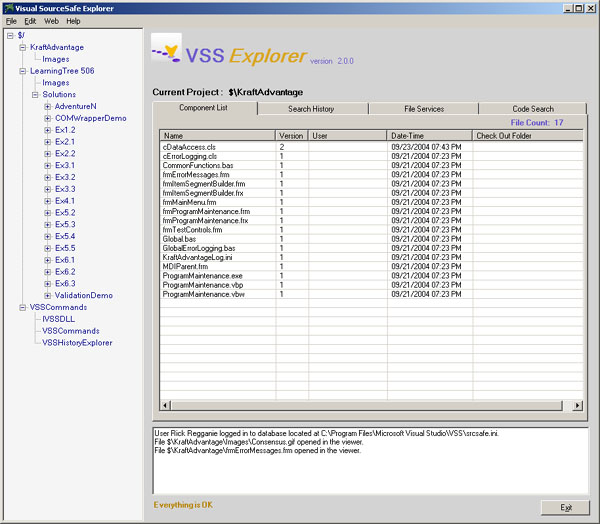Select Images under KraftAdvantage
The image size is (600, 524).
point(55,59)
